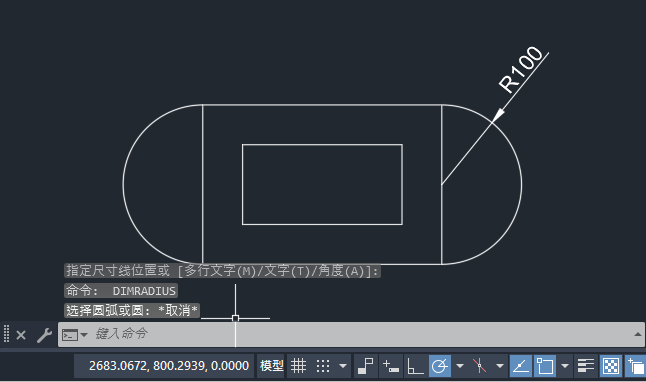Disable object snap tracking

tap(521, 366)
